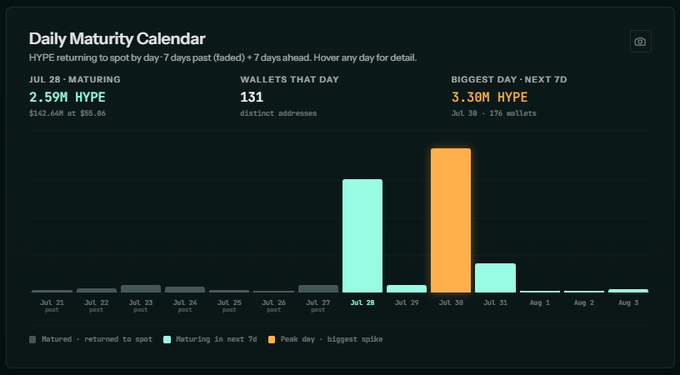Select the Jul 24 gray bar

185,290
